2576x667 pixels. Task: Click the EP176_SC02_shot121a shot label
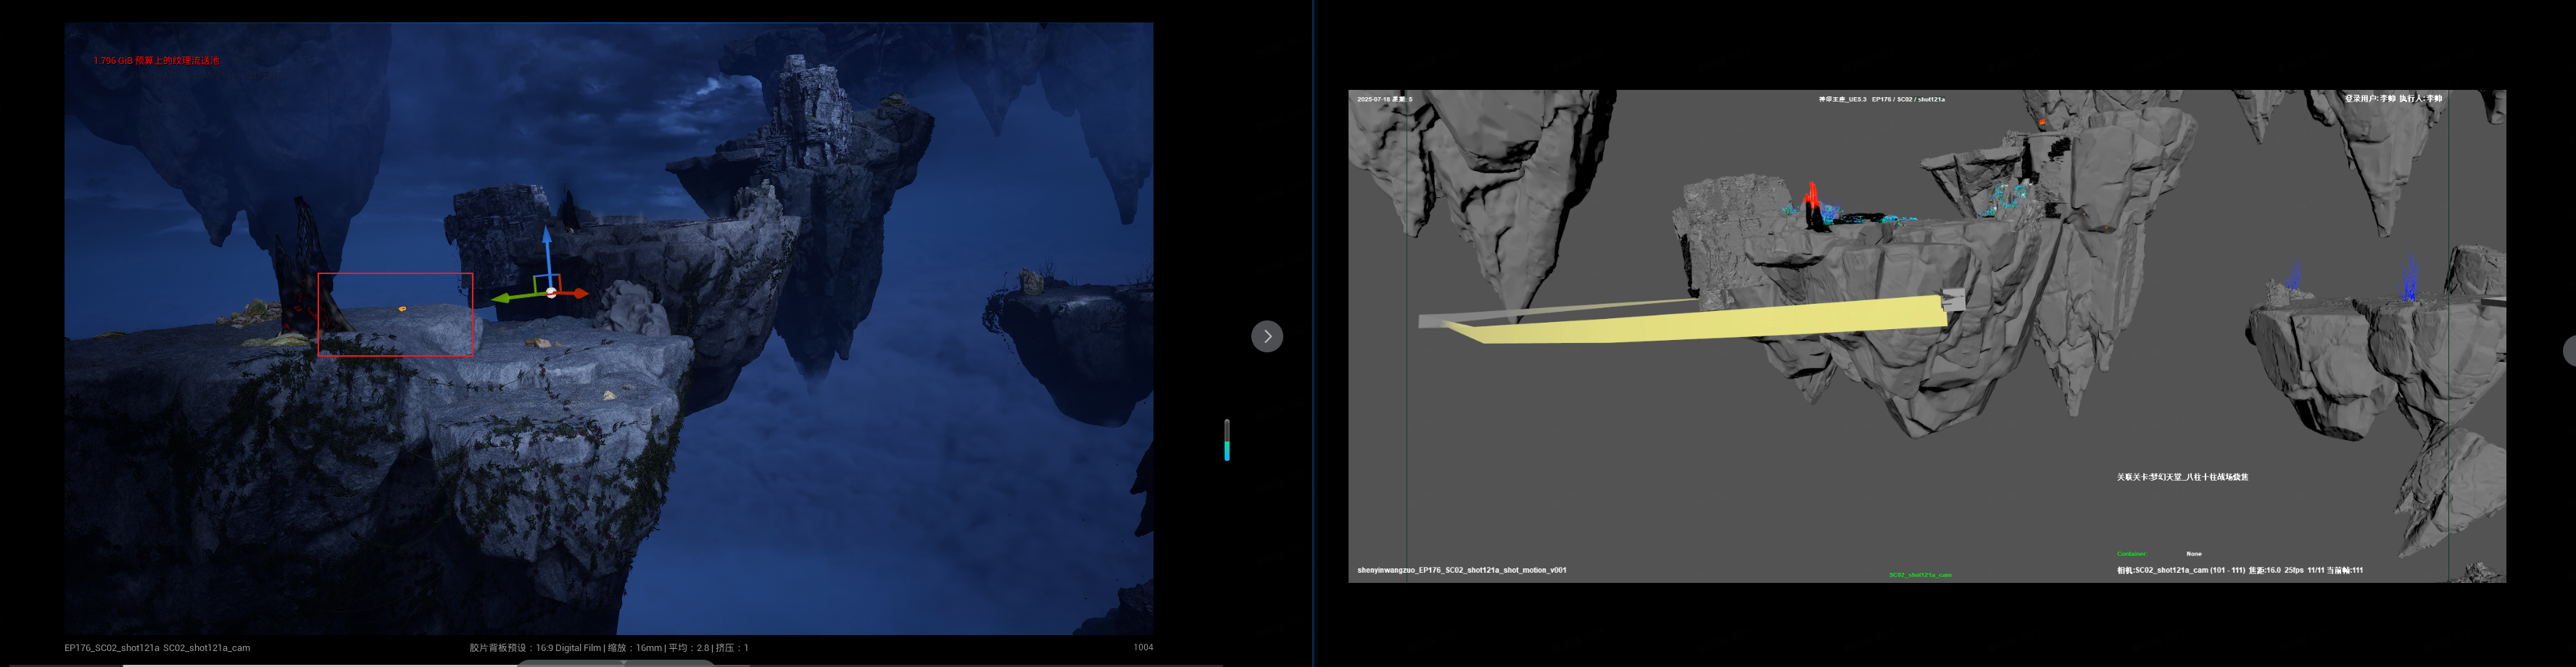[x=157, y=648]
